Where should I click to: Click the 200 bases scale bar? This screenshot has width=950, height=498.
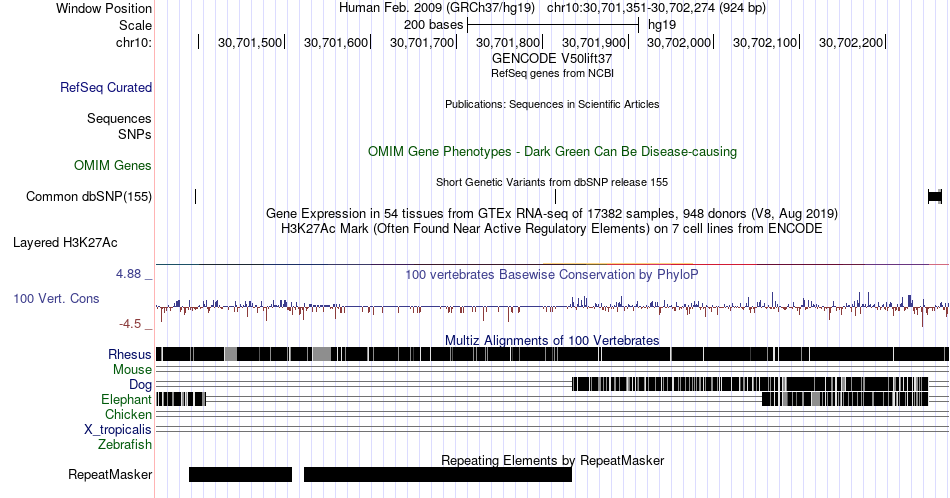(553, 25)
